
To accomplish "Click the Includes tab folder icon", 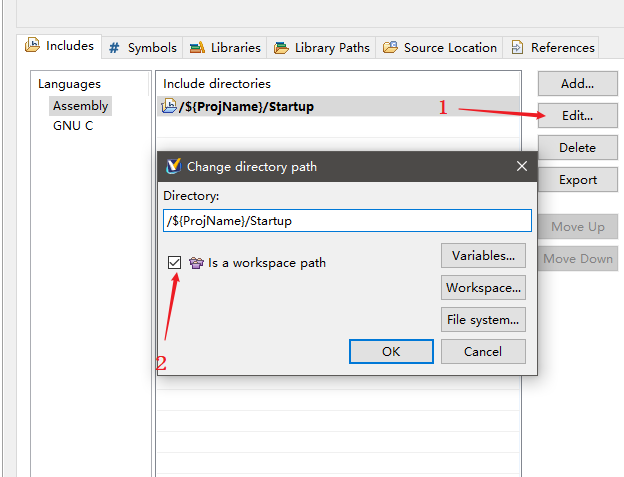I will pos(32,45).
